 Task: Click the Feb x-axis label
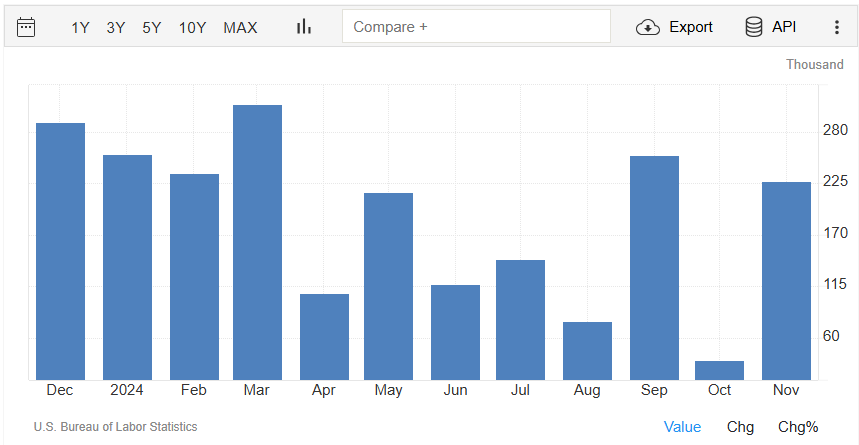click(x=194, y=390)
